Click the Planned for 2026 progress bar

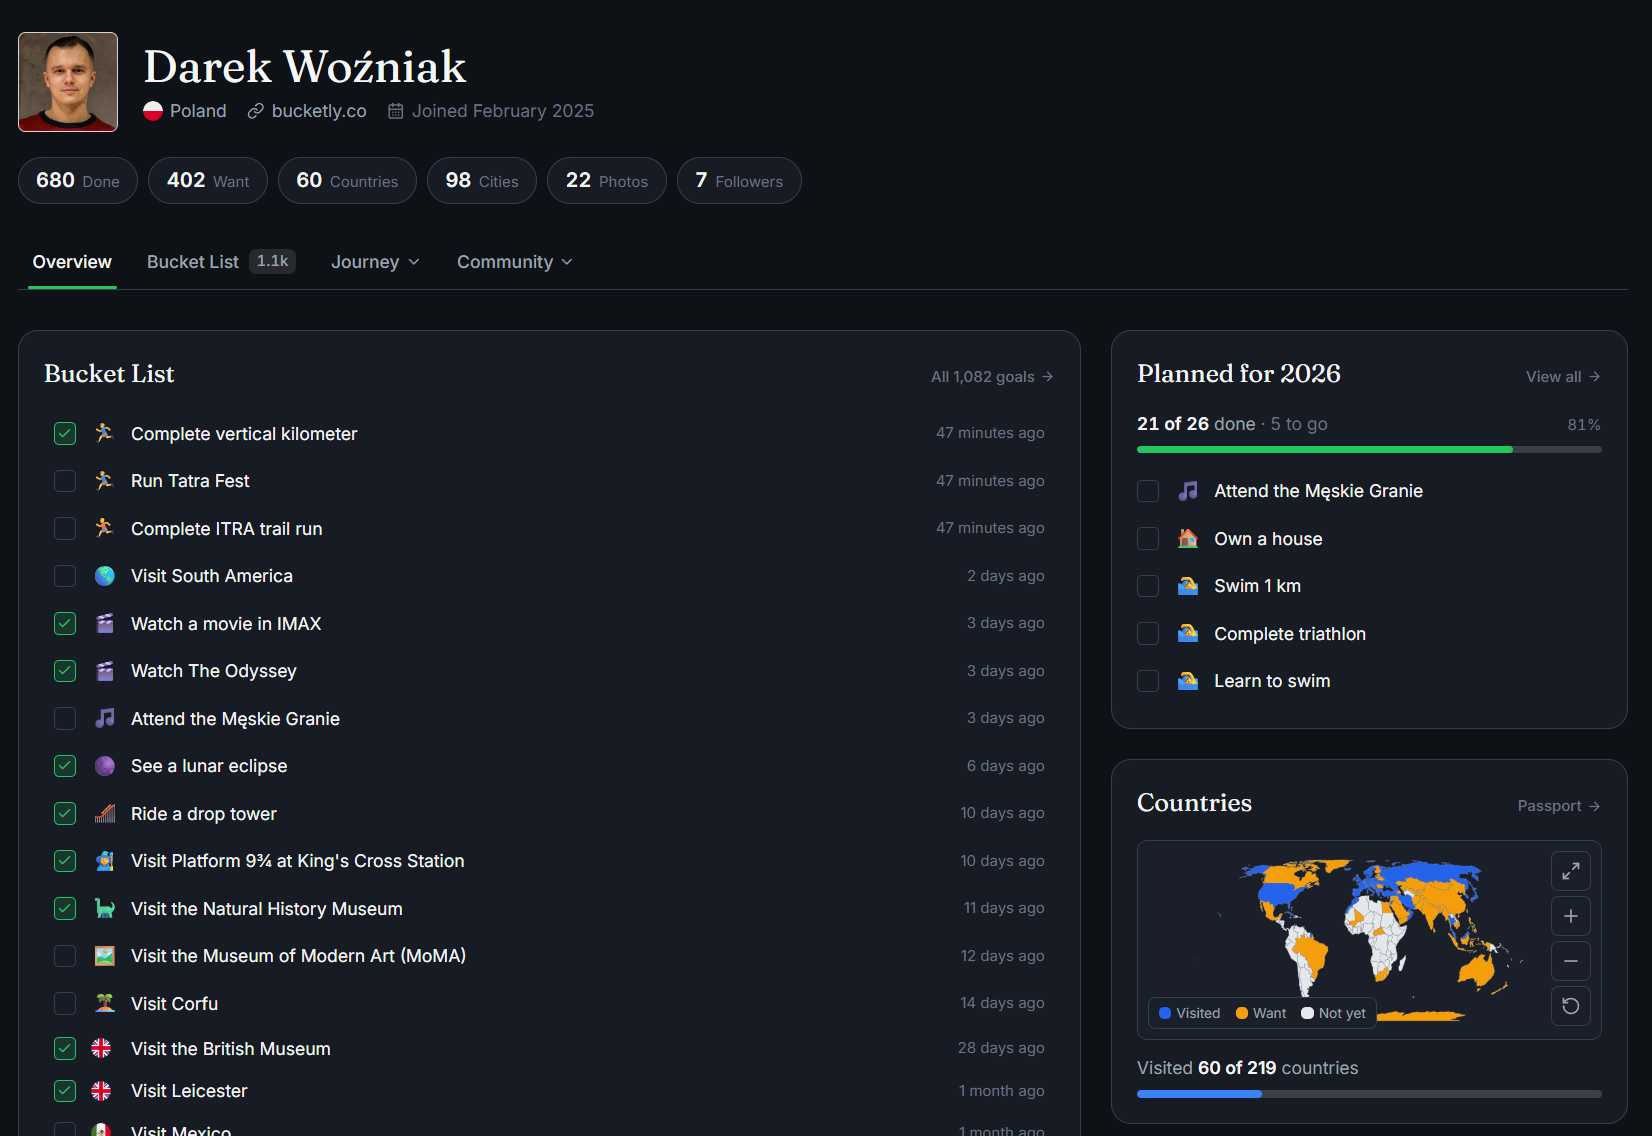point(1369,450)
